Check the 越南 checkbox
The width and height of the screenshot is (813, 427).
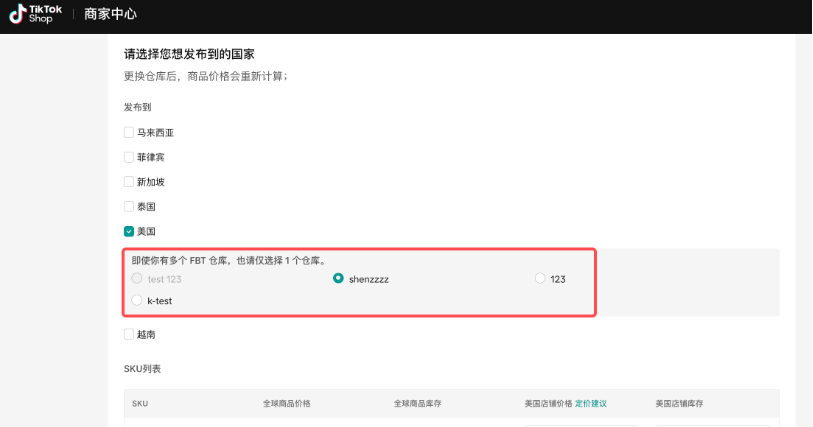pos(129,334)
